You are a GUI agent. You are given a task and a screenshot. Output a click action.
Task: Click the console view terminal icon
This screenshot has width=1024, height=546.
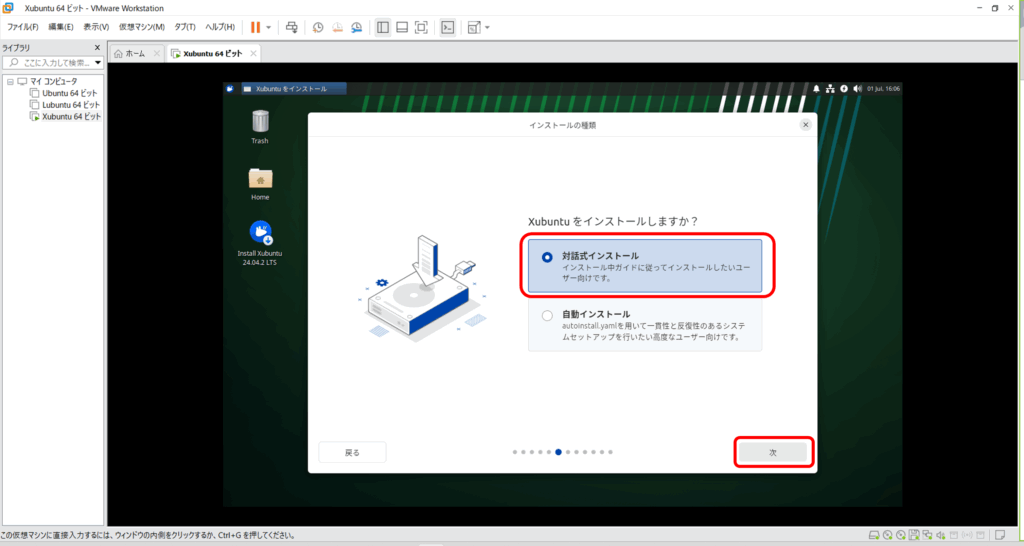448,27
